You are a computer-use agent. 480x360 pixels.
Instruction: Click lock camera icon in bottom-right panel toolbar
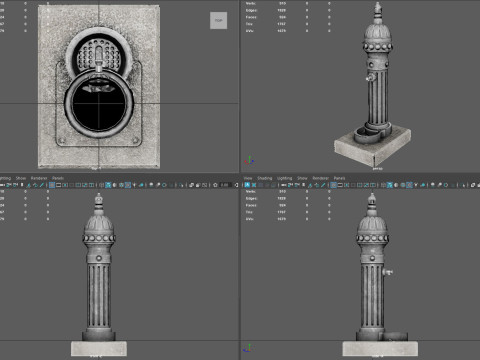click(290, 185)
